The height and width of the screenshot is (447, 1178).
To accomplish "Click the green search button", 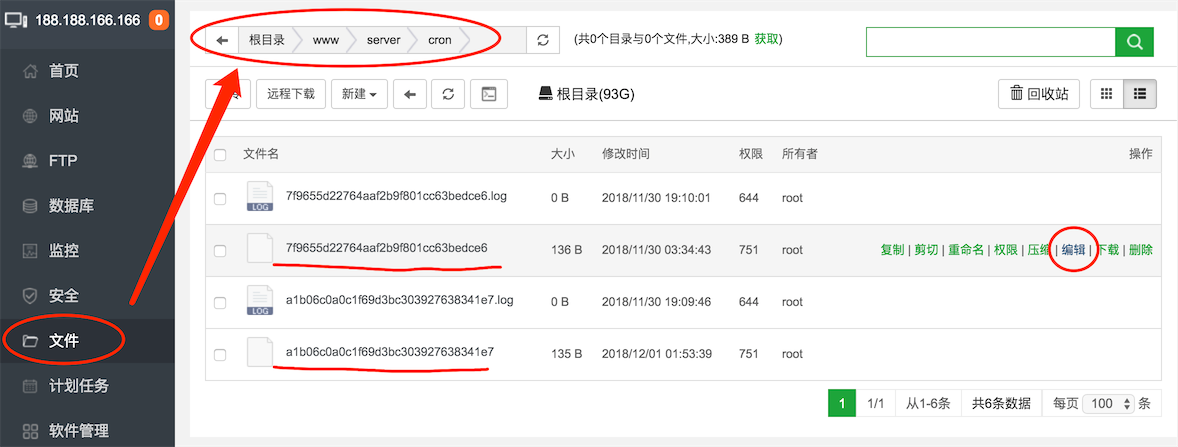I will coord(1134,41).
